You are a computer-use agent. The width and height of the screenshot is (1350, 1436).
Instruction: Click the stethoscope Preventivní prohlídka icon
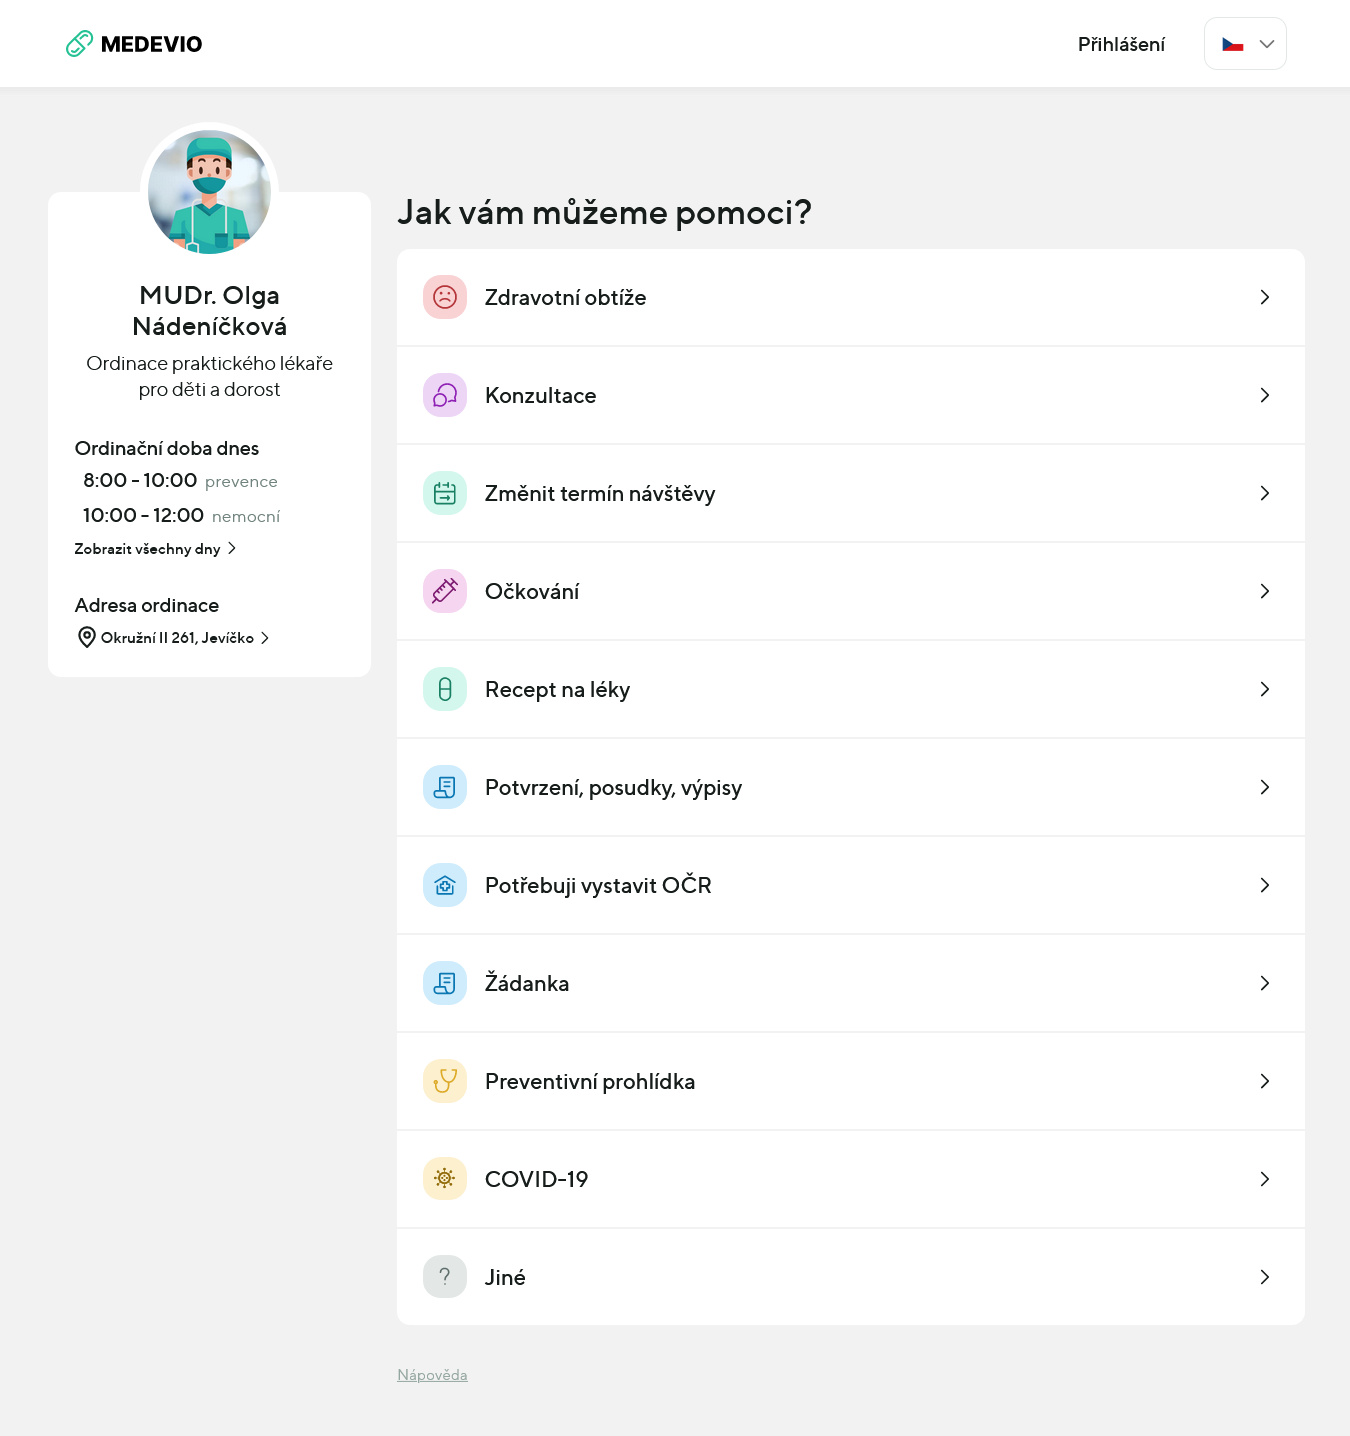(x=445, y=1081)
